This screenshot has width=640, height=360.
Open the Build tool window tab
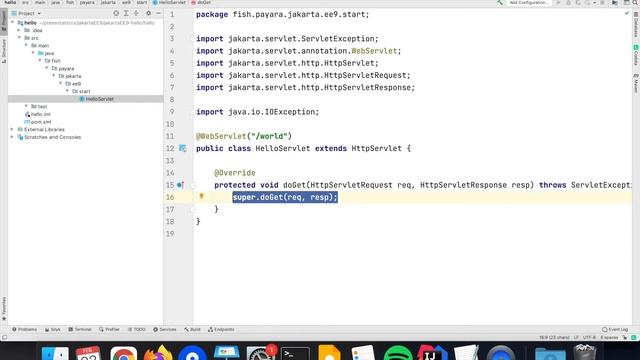(192, 329)
